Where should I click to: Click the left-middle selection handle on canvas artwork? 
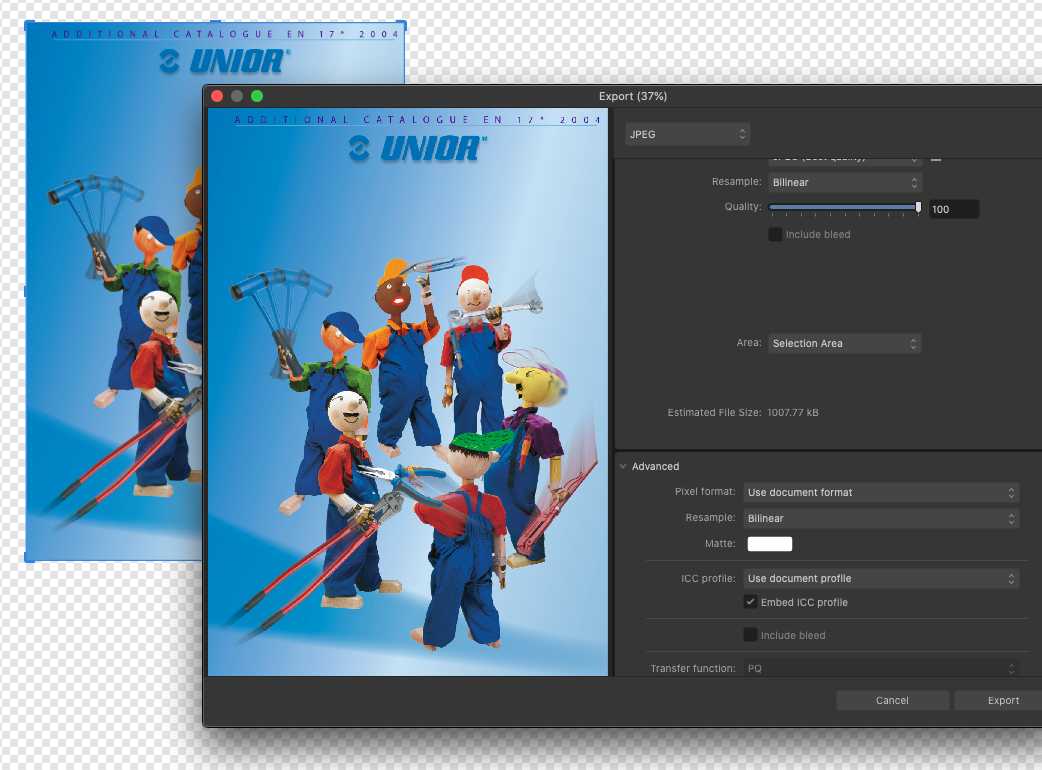tap(27, 291)
